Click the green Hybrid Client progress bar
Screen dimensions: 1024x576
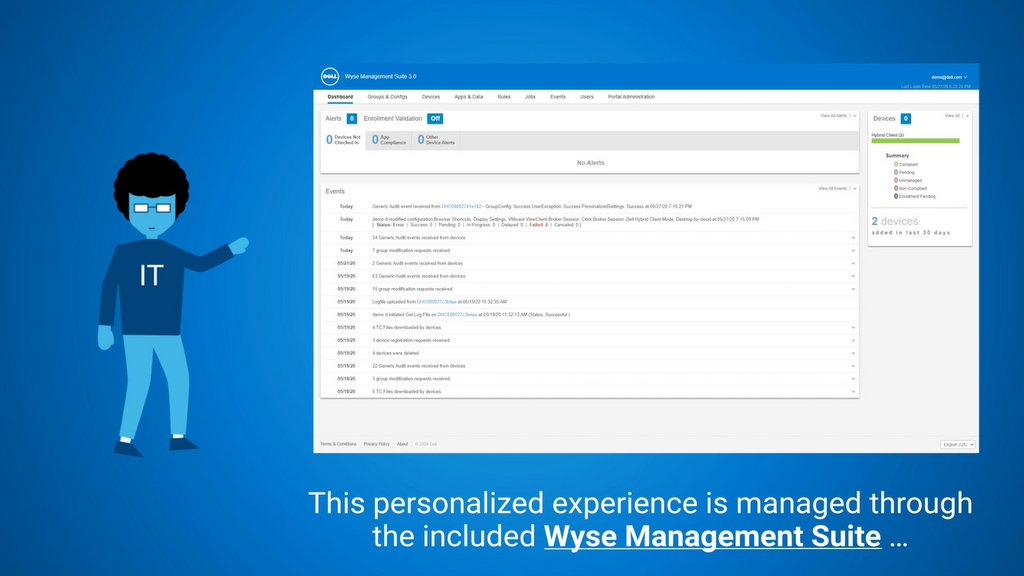[915, 140]
